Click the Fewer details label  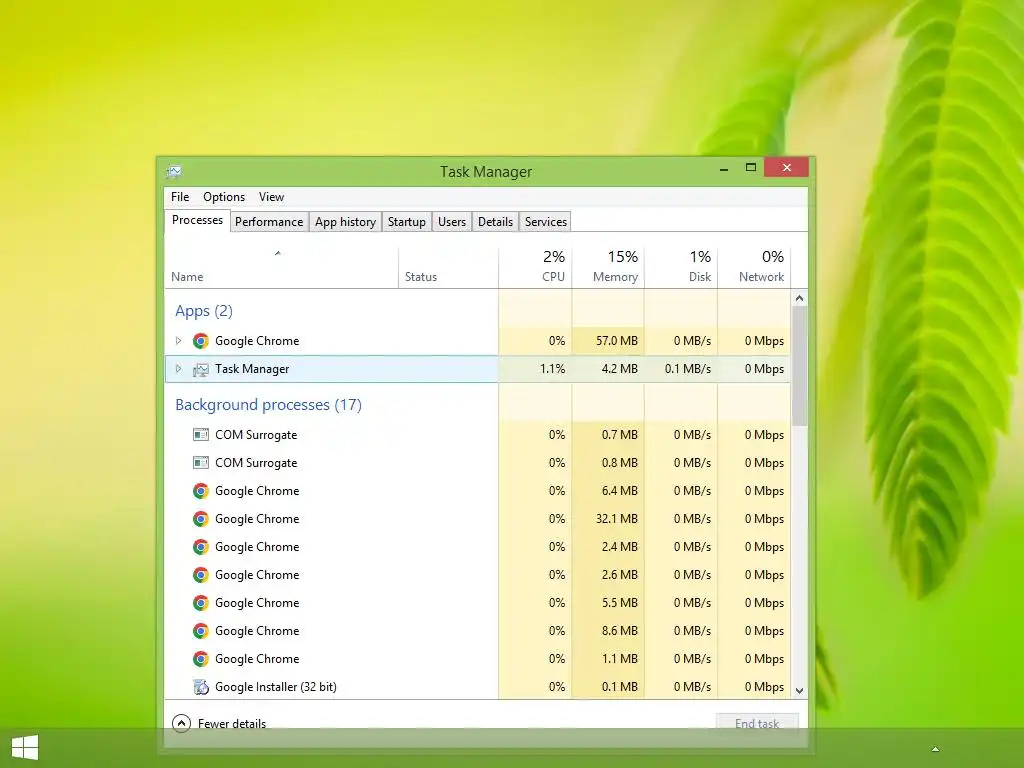coord(232,724)
